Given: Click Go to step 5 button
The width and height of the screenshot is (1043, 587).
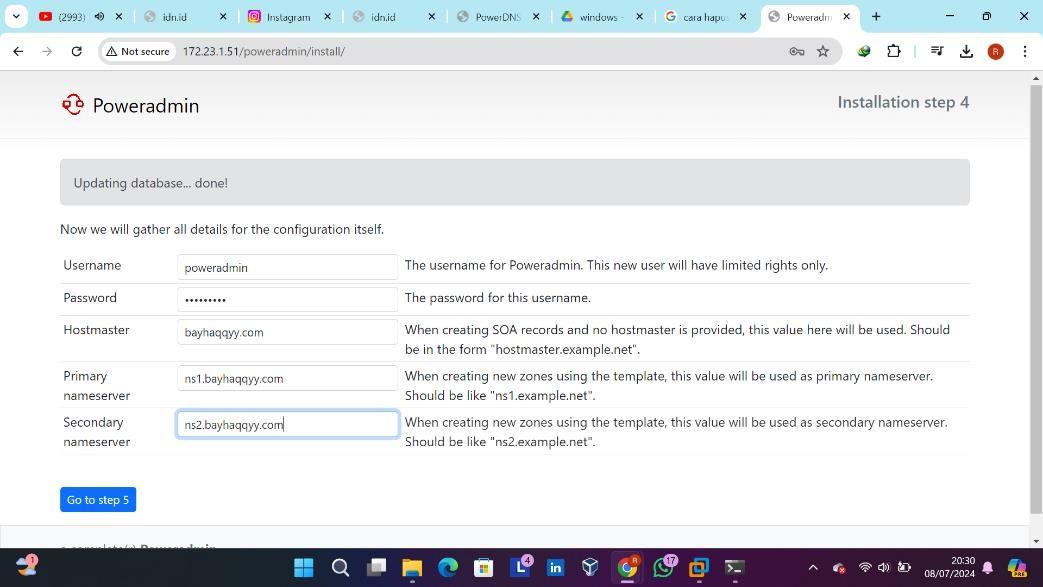Looking at the screenshot, I should 98,500.
